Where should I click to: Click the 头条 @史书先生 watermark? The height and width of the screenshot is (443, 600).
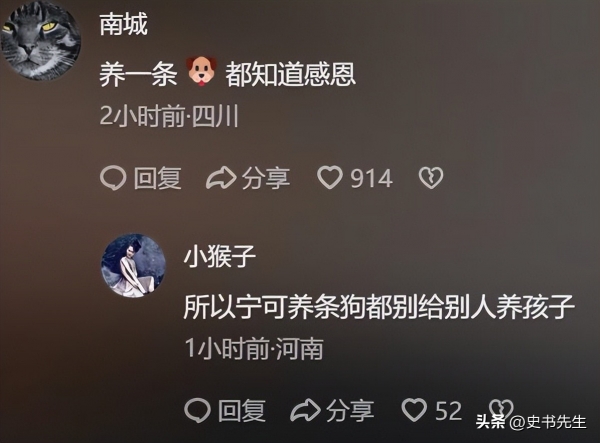531,422
